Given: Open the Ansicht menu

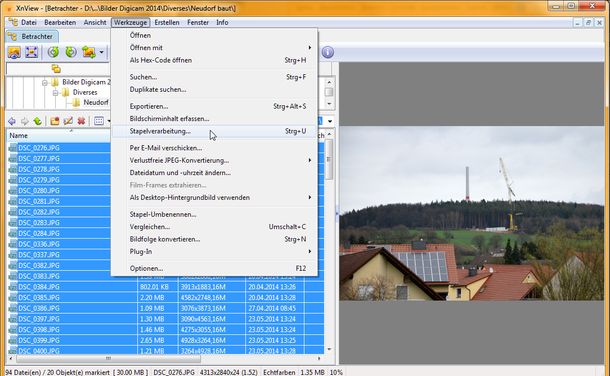Looking at the screenshot, I should coord(95,22).
